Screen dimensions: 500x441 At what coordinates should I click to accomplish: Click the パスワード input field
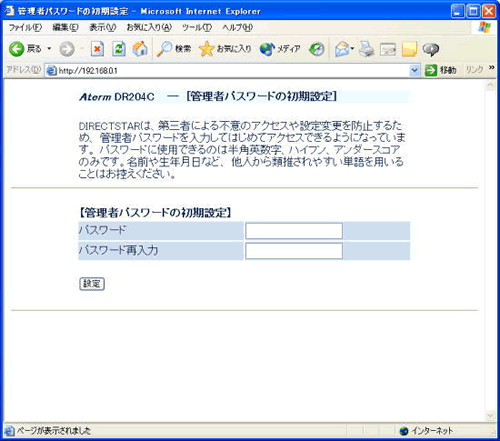coord(294,231)
